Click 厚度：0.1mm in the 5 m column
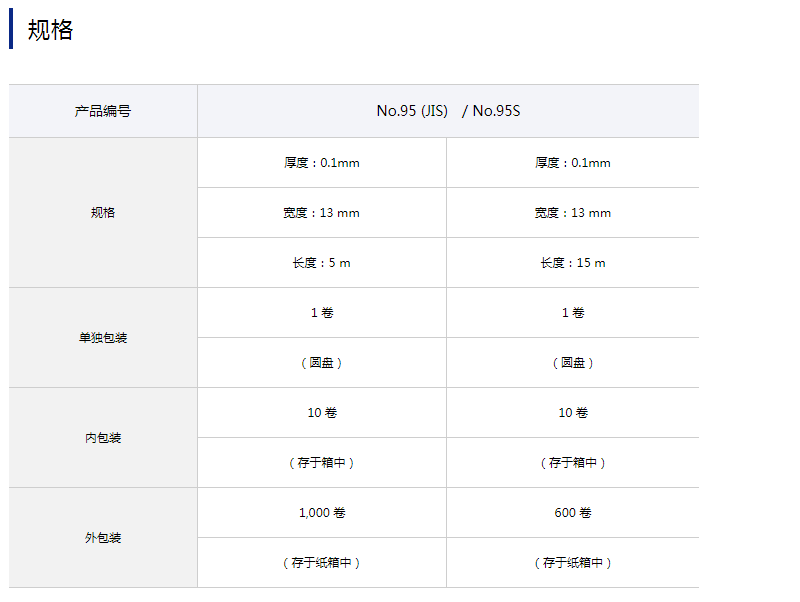 coord(322,163)
